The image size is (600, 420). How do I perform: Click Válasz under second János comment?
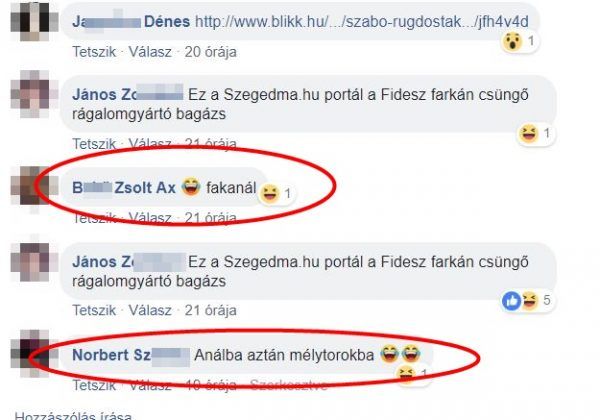coord(150,310)
